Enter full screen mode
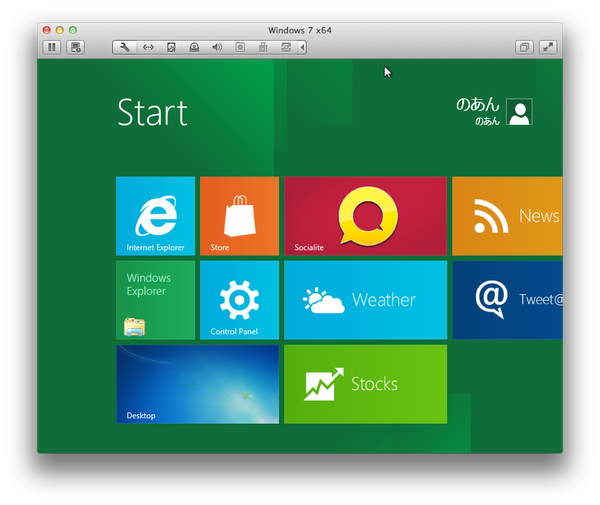 548,47
